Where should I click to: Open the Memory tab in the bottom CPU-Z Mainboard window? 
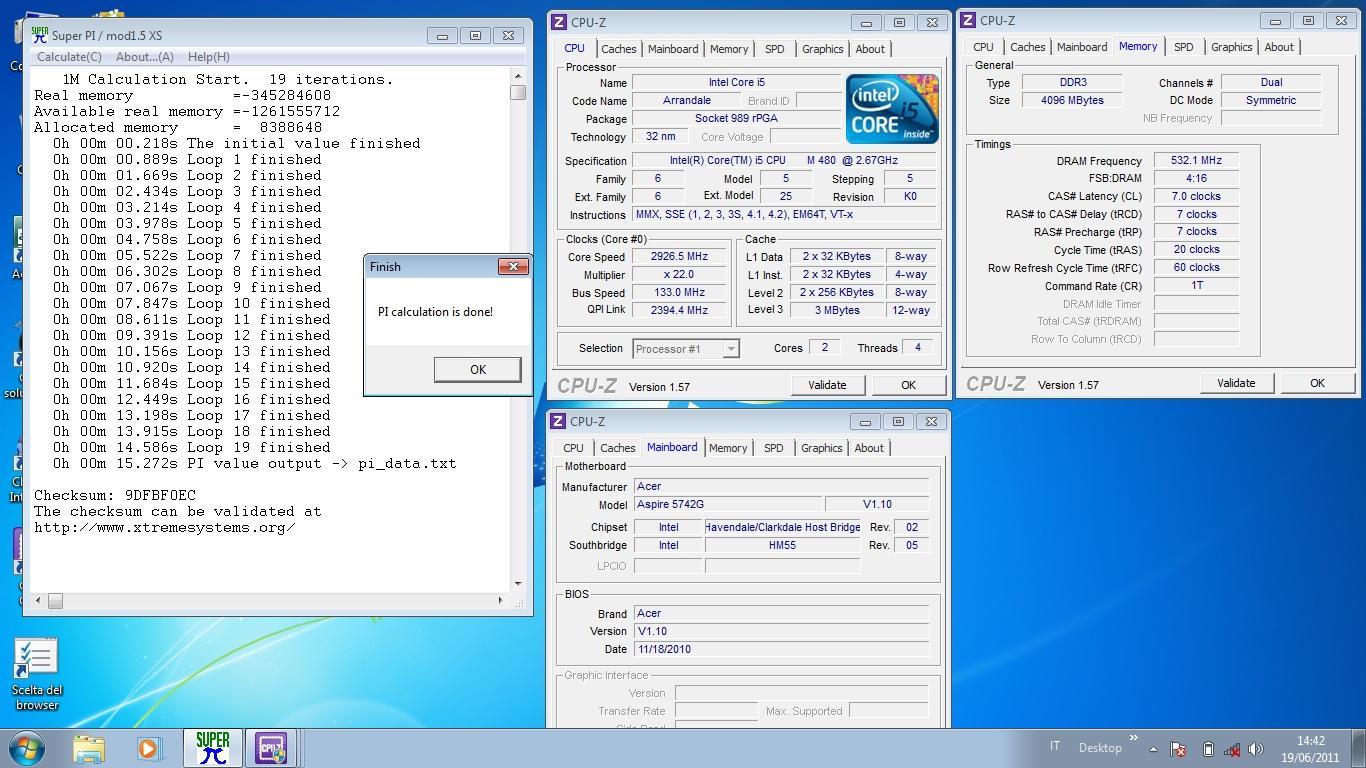tap(728, 448)
